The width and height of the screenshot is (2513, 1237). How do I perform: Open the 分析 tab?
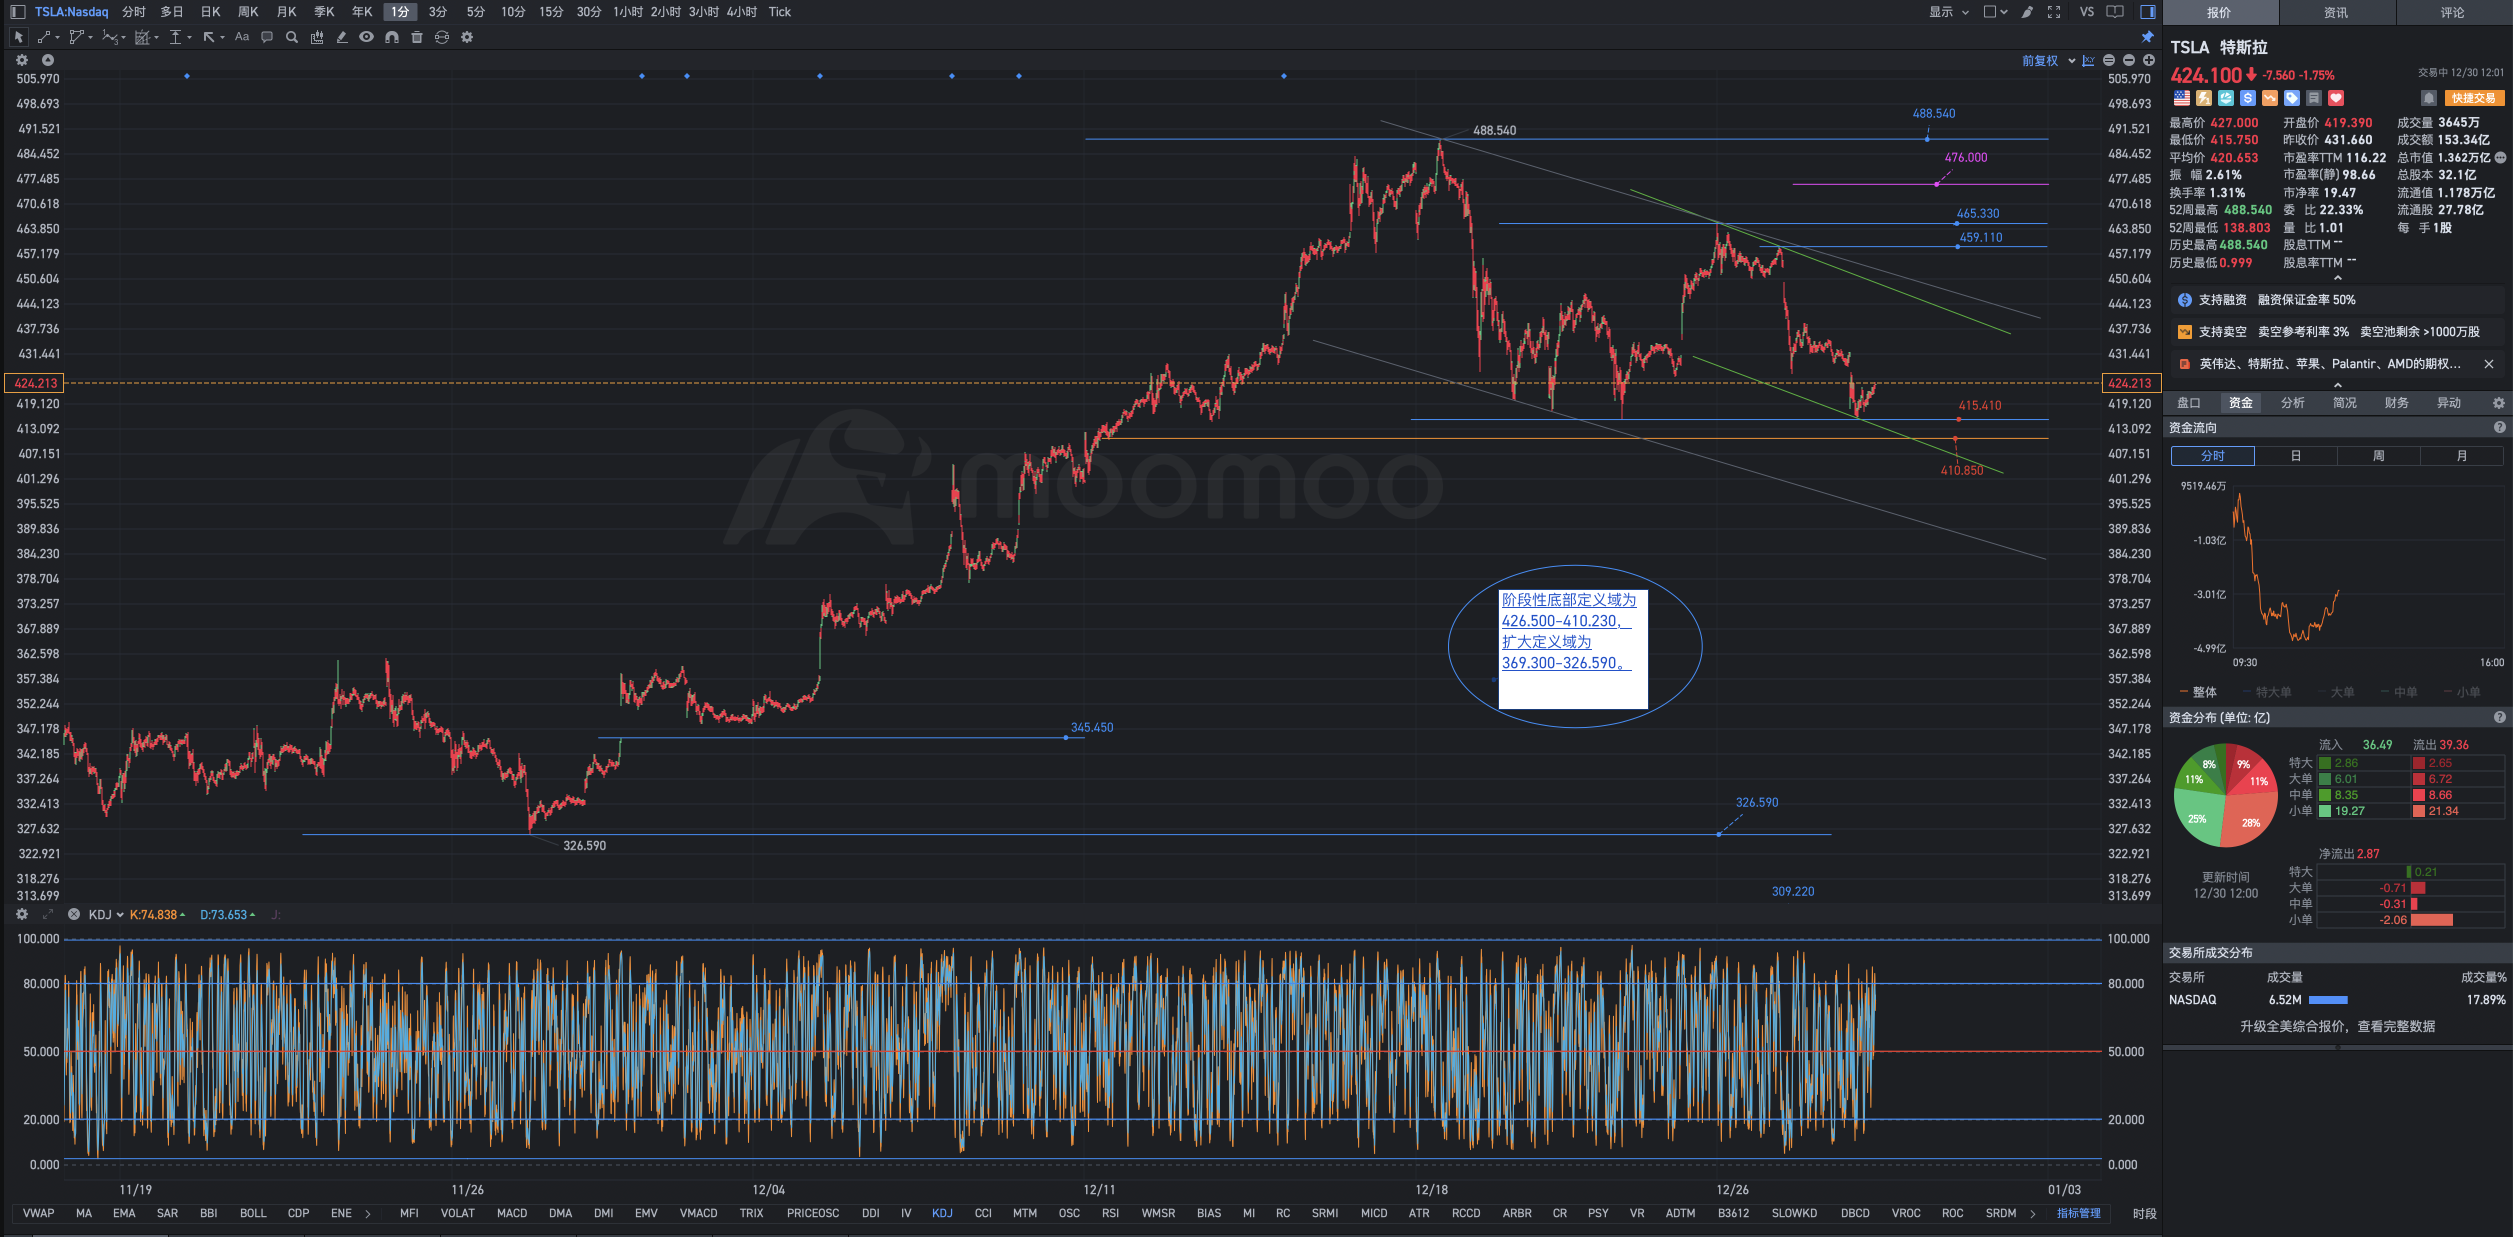(x=2293, y=403)
